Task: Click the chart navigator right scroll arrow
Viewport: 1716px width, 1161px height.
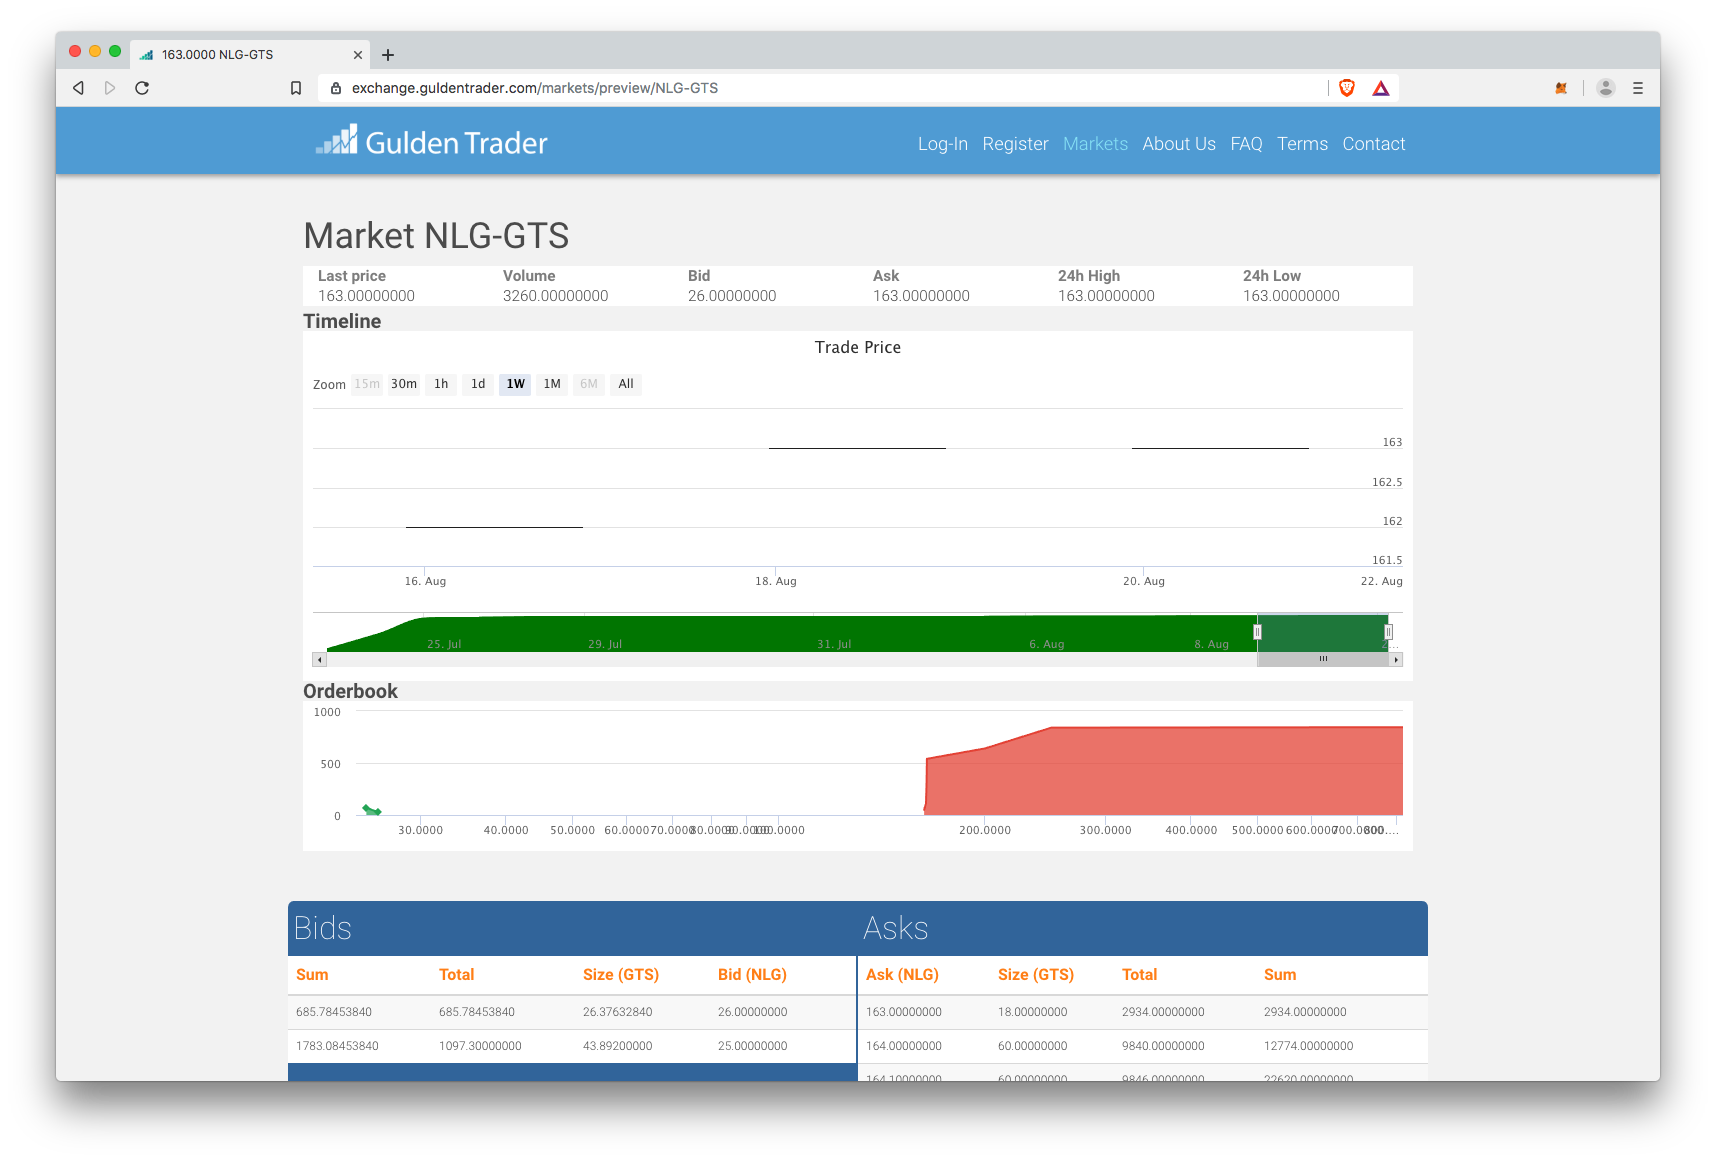Action: [1396, 660]
